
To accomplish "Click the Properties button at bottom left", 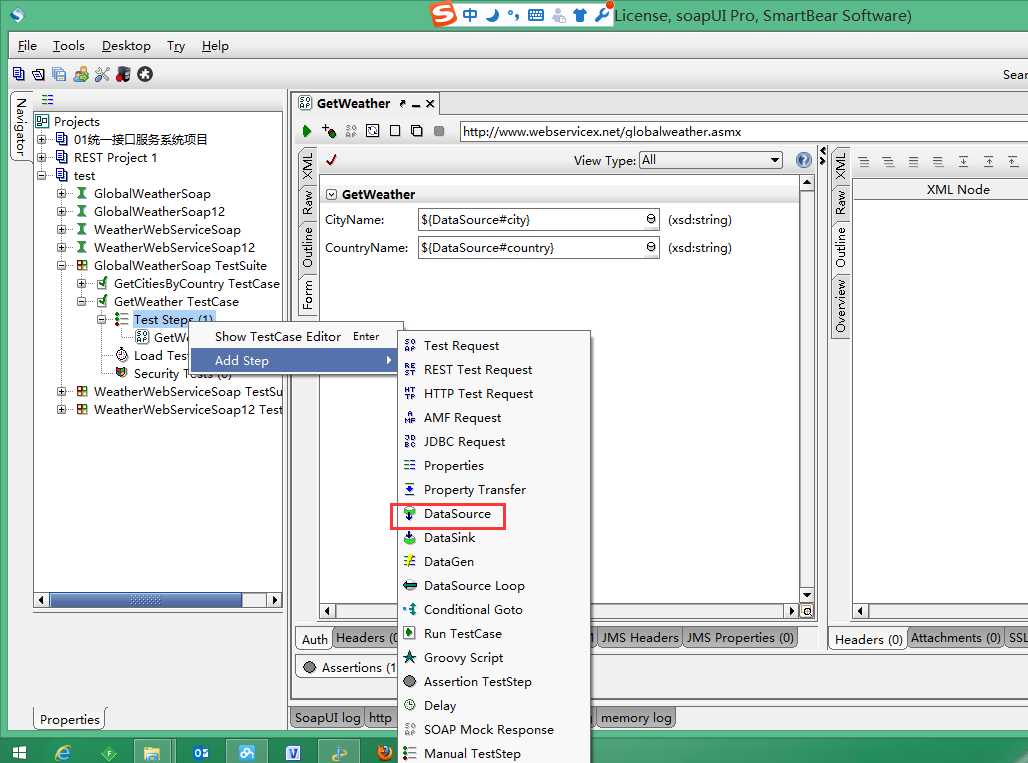I will [x=69, y=719].
